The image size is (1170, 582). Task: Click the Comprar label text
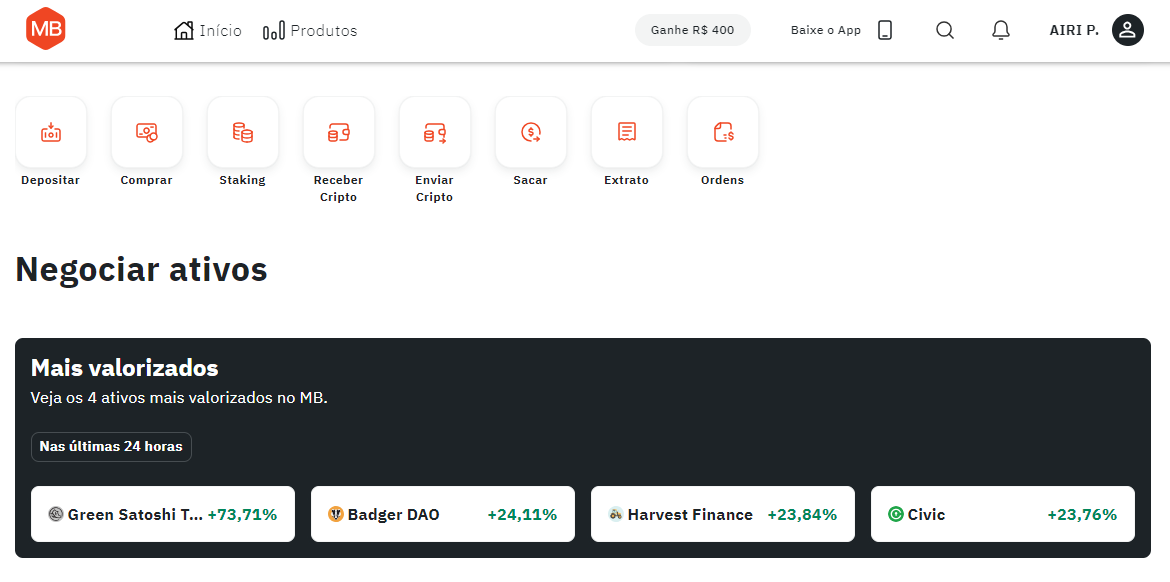[x=146, y=181]
